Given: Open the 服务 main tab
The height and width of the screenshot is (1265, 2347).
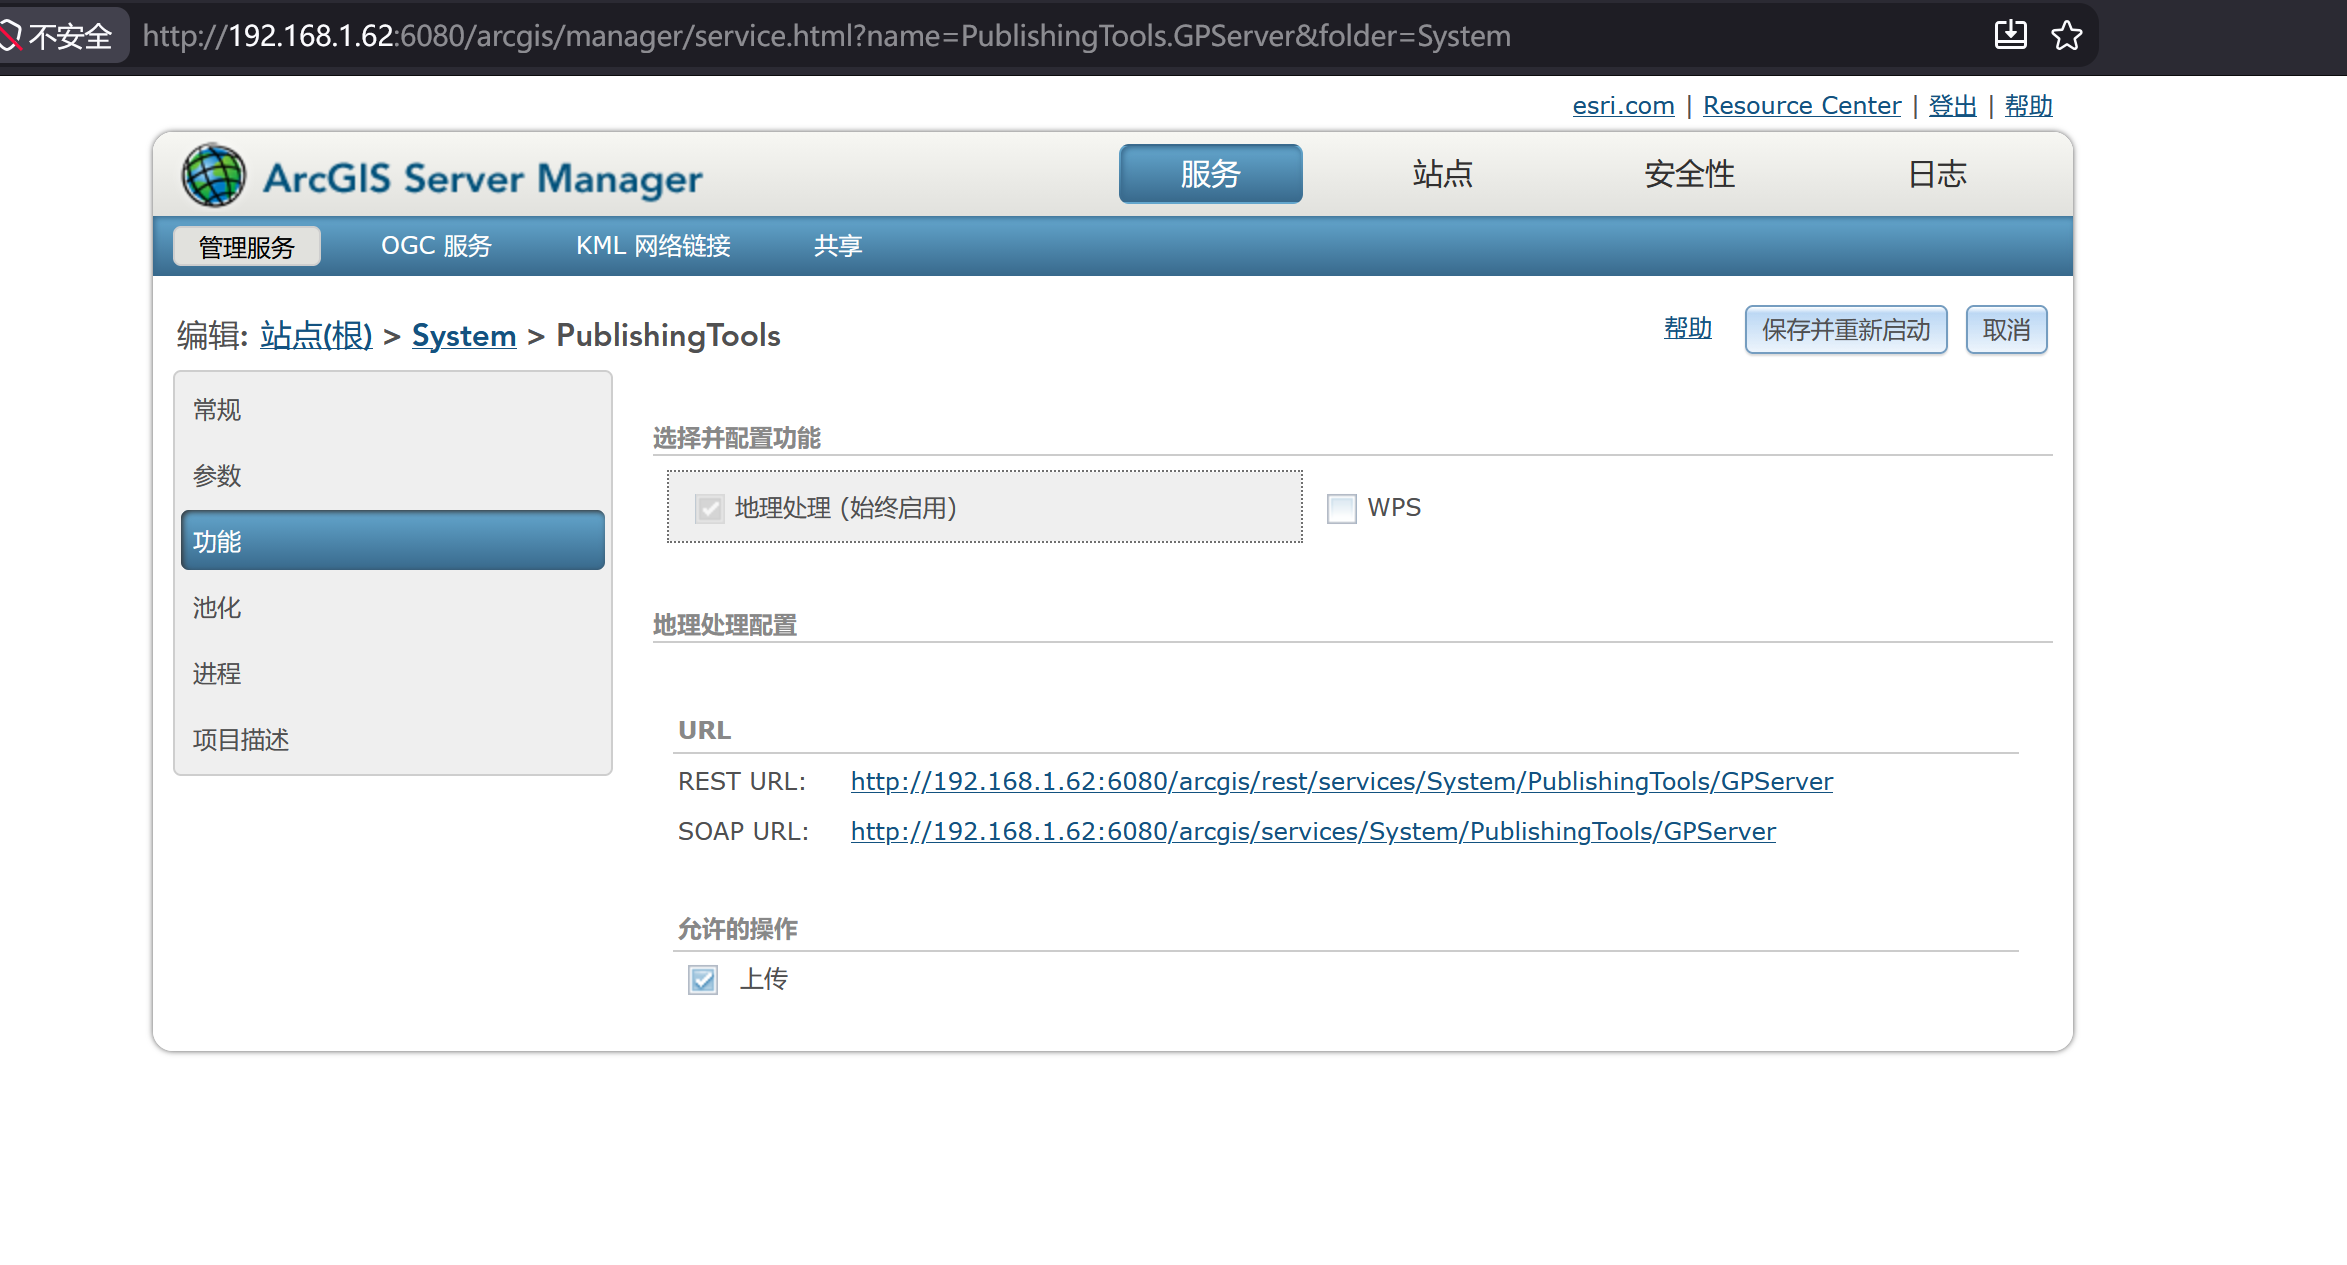Looking at the screenshot, I should click(x=1210, y=174).
